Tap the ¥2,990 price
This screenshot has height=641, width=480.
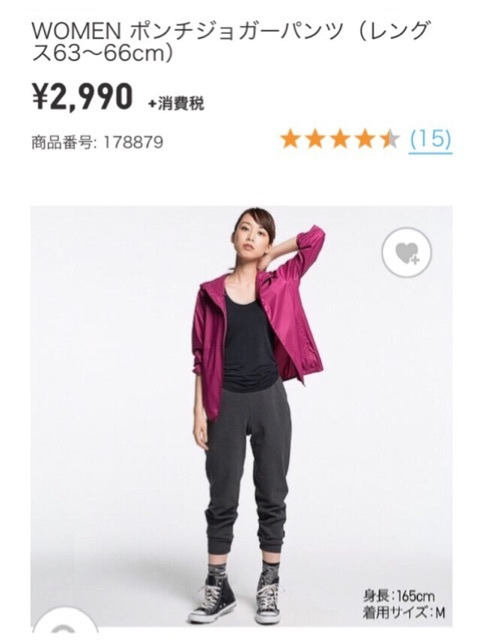83,97
